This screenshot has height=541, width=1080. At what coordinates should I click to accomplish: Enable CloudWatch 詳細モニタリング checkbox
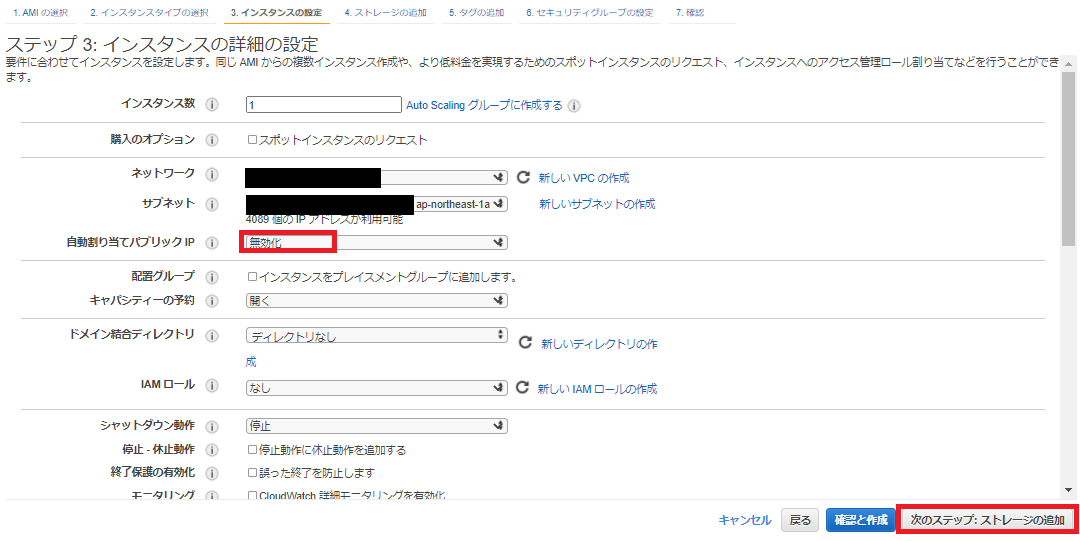[x=252, y=496]
